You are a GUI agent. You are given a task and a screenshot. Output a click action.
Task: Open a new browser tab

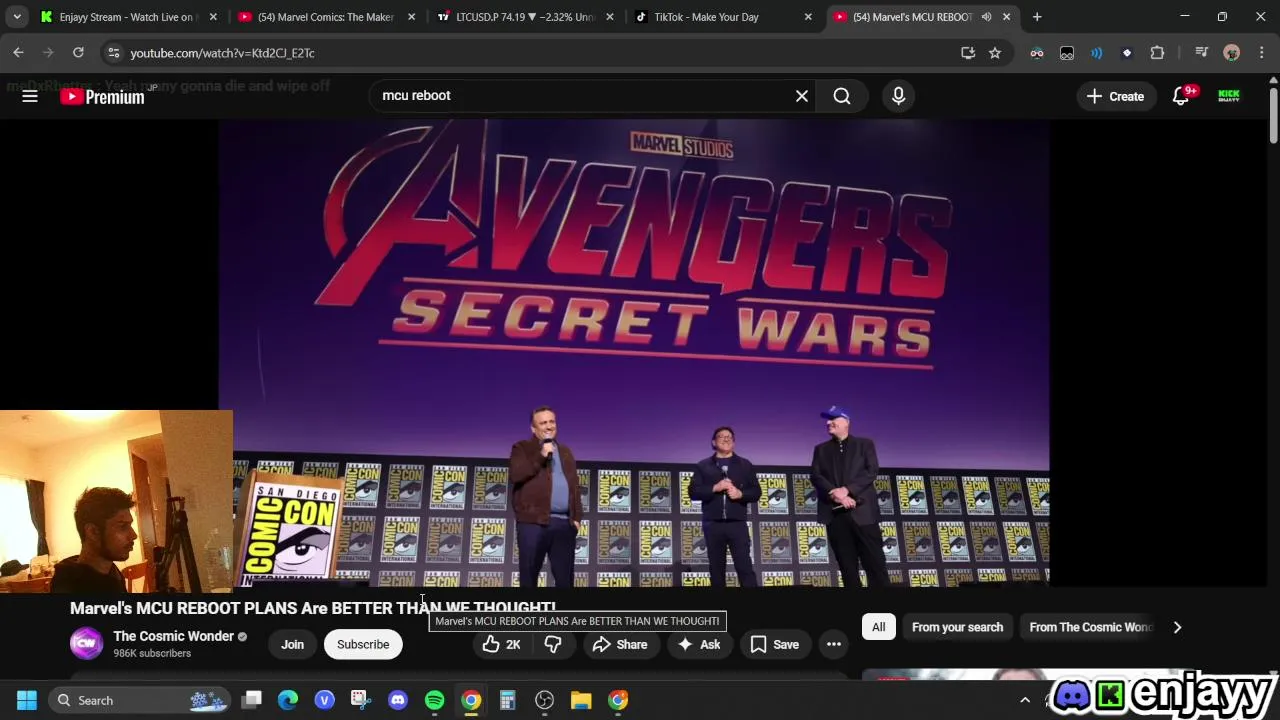coord(1037,17)
